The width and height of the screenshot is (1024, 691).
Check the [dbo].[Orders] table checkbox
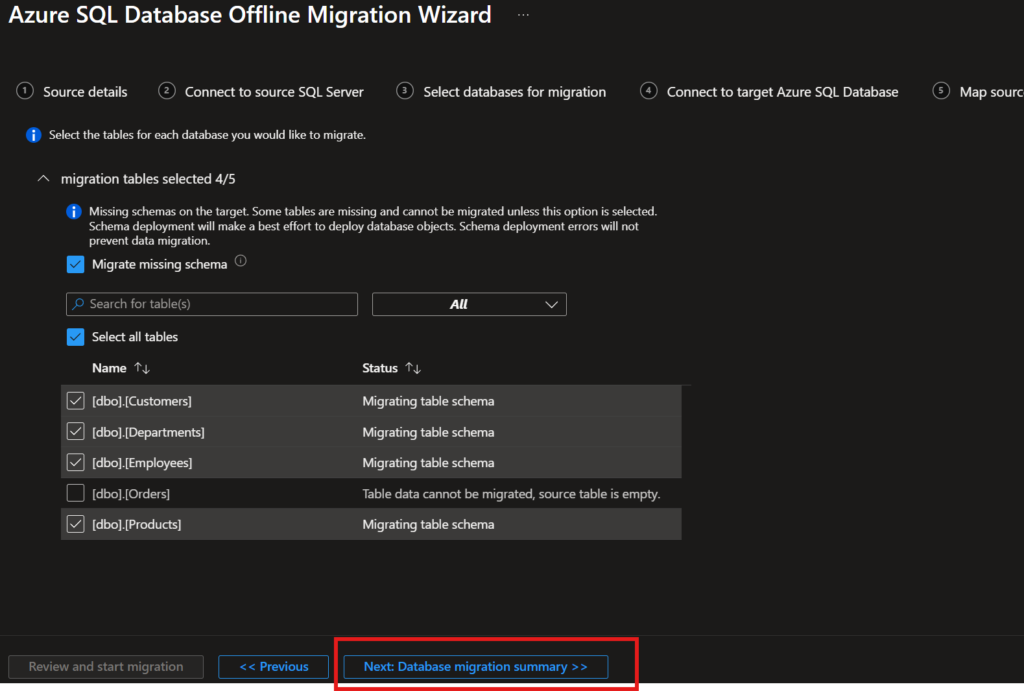coord(76,493)
